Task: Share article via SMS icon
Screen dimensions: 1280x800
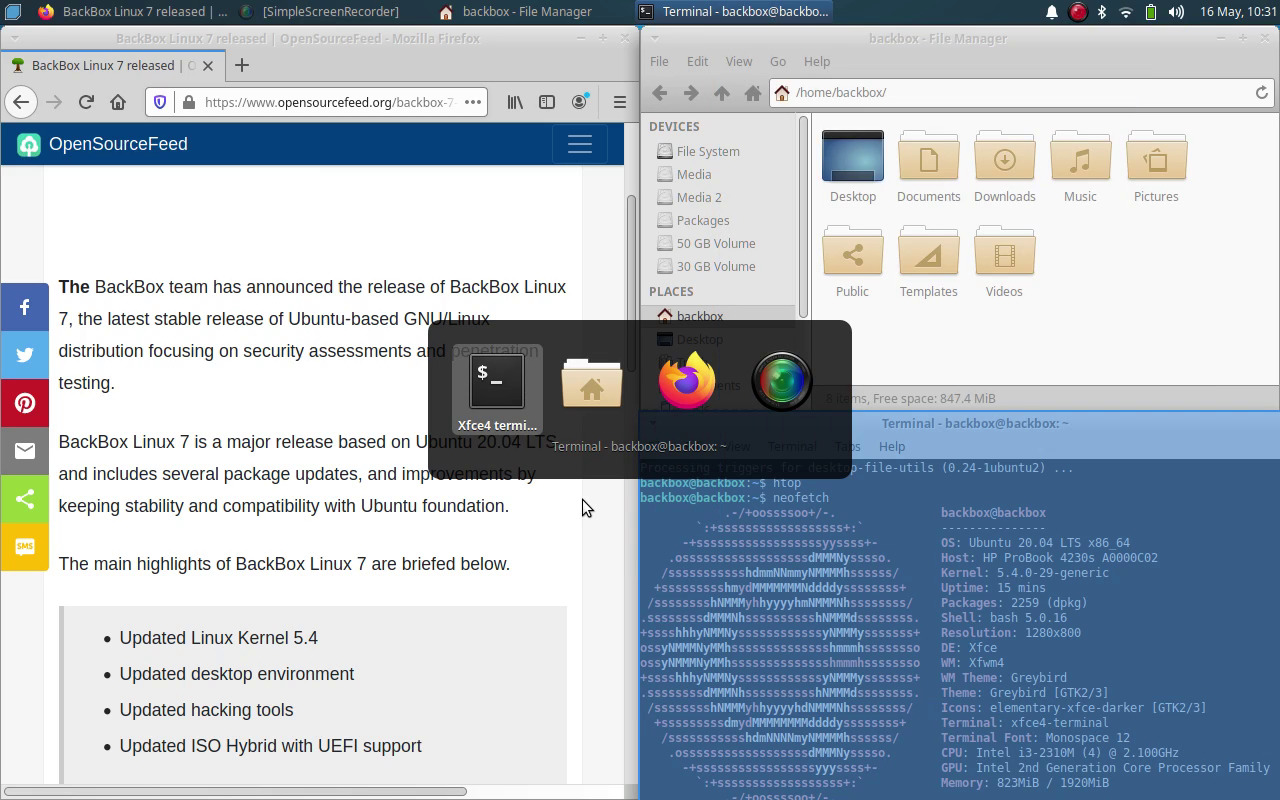Action: [24, 547]
